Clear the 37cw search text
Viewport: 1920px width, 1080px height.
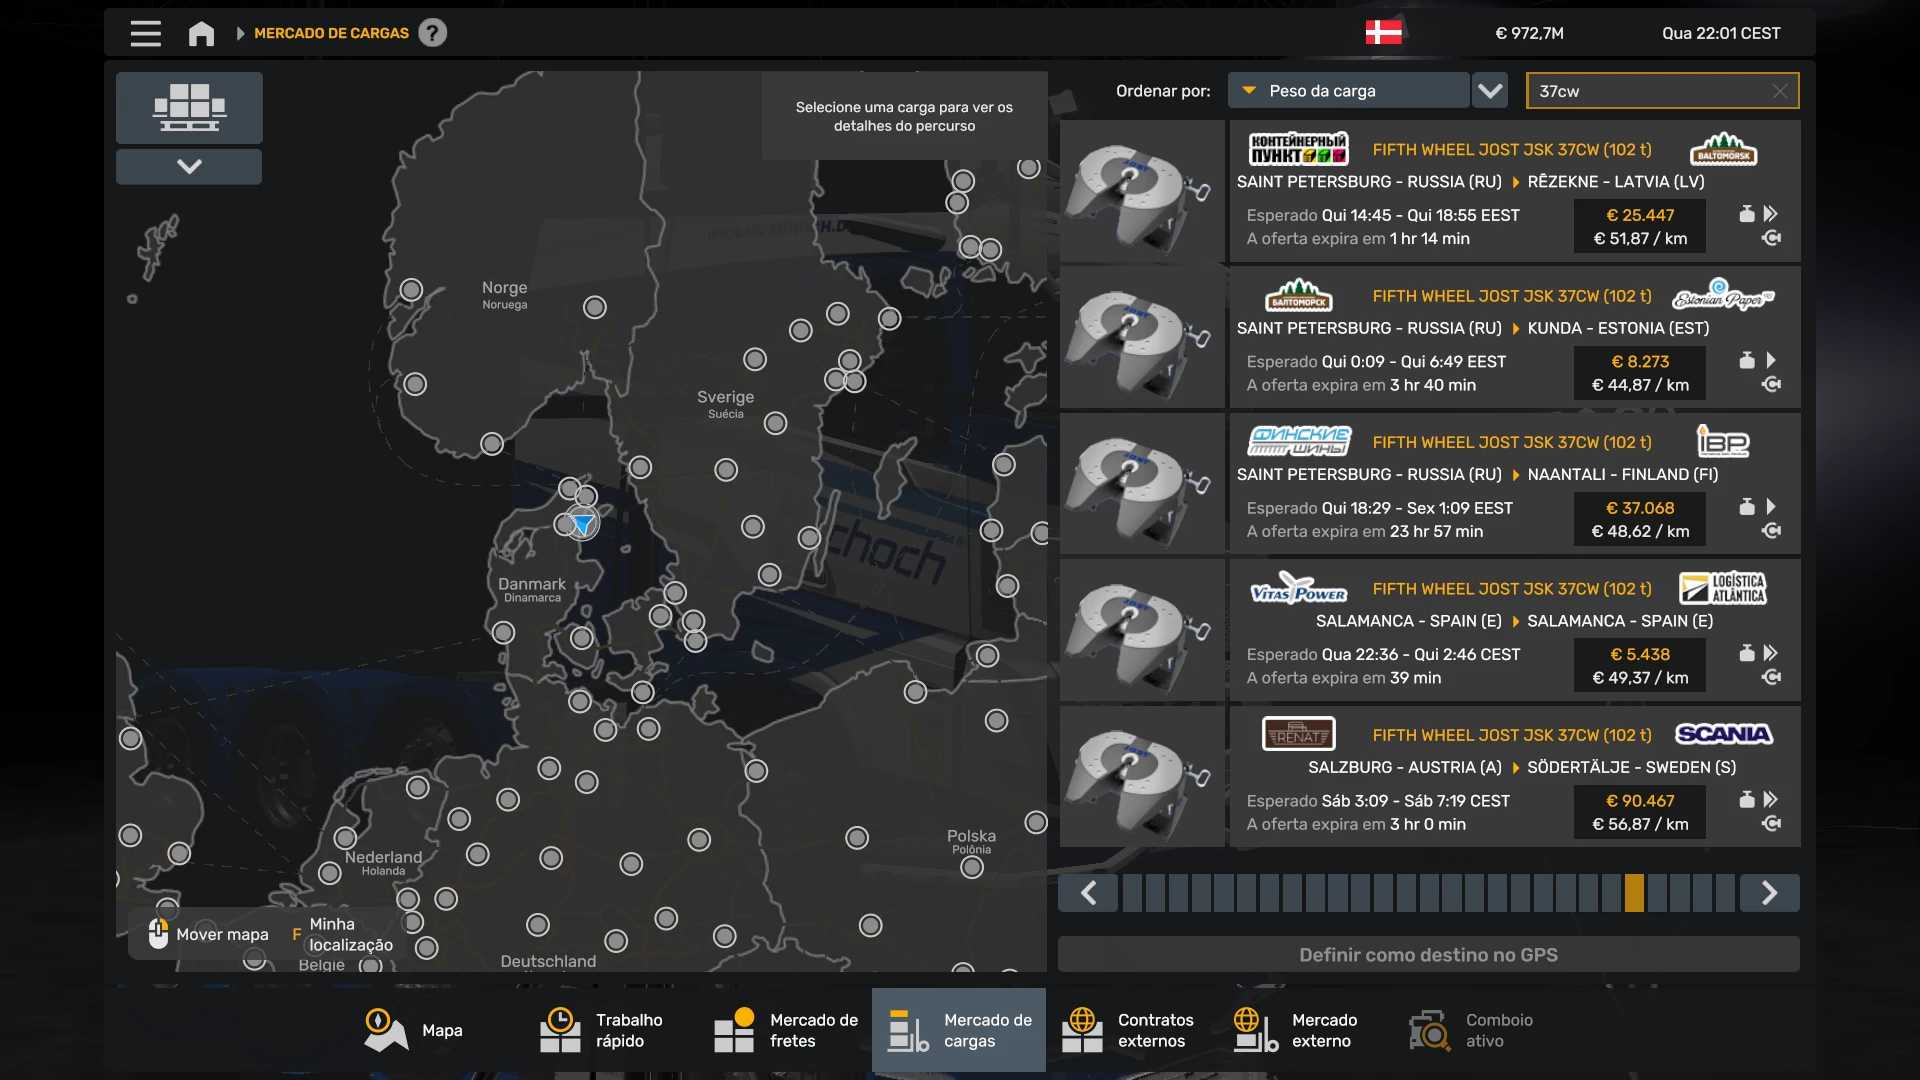[x=1779, y=91]
